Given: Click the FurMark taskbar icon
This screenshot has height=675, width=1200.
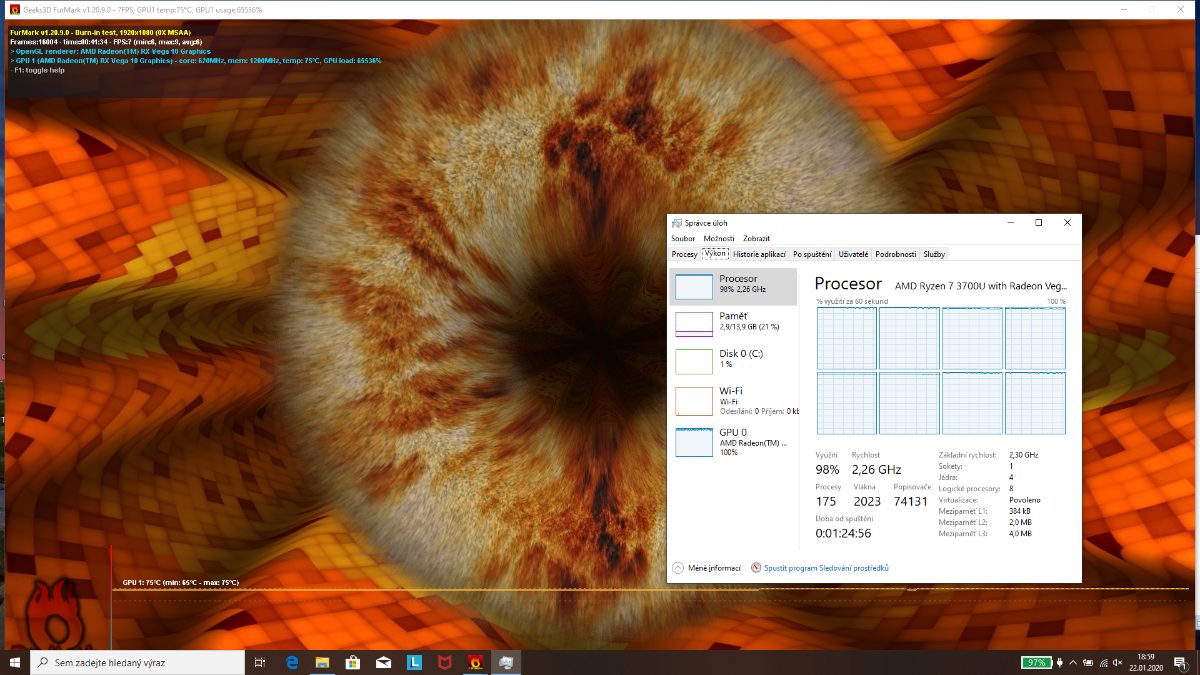Looking at the screenshot, I should pos(476,662).
